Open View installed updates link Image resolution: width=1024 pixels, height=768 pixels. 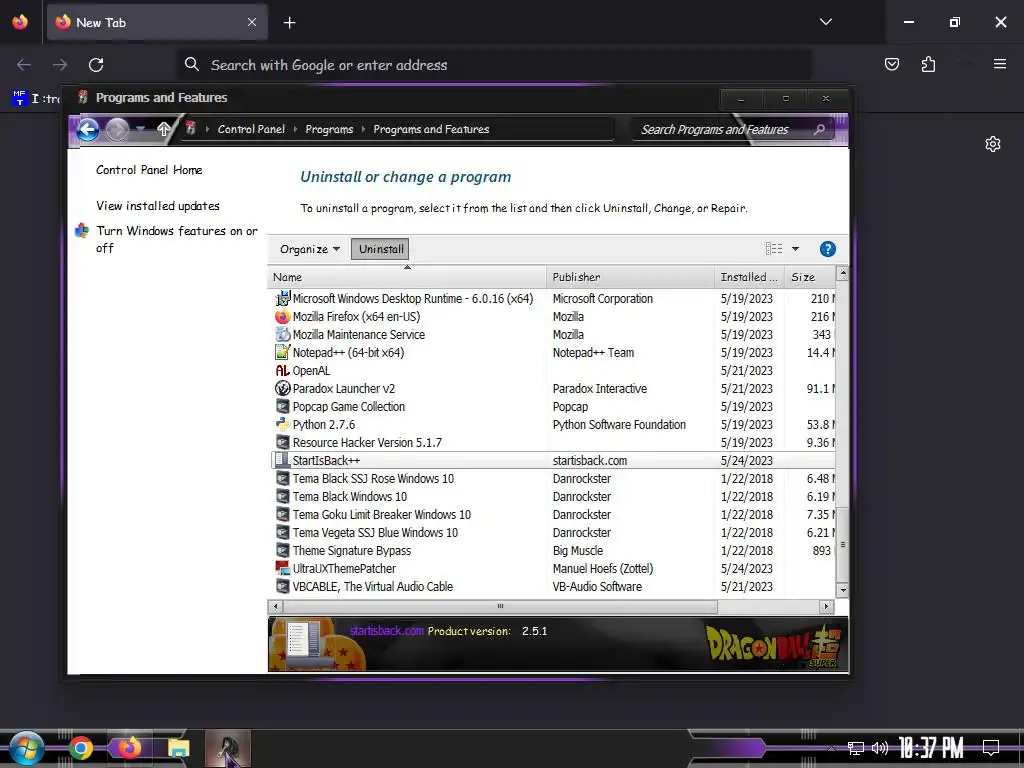(157, 206)
